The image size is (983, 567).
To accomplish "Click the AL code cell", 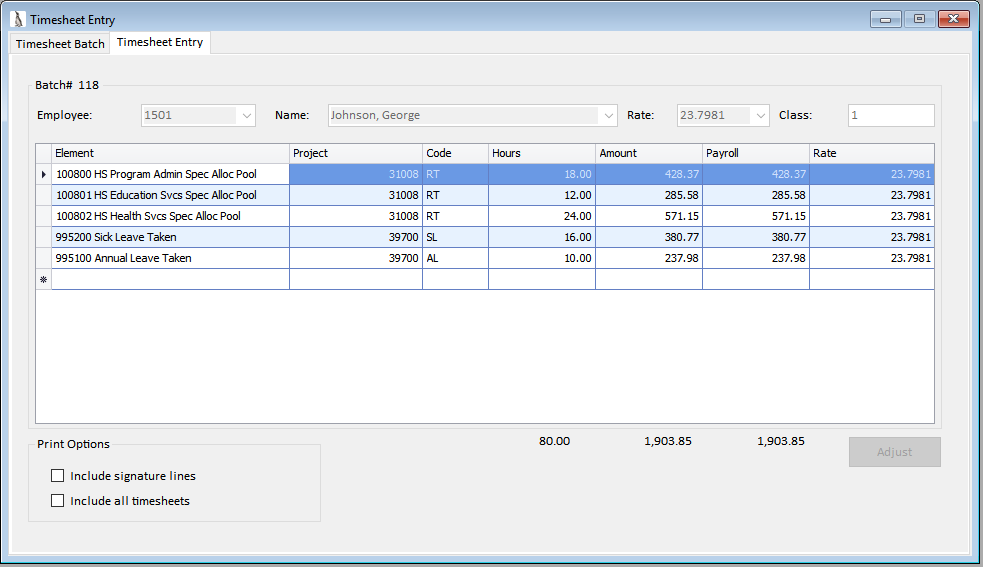I will tap(455, 258).
